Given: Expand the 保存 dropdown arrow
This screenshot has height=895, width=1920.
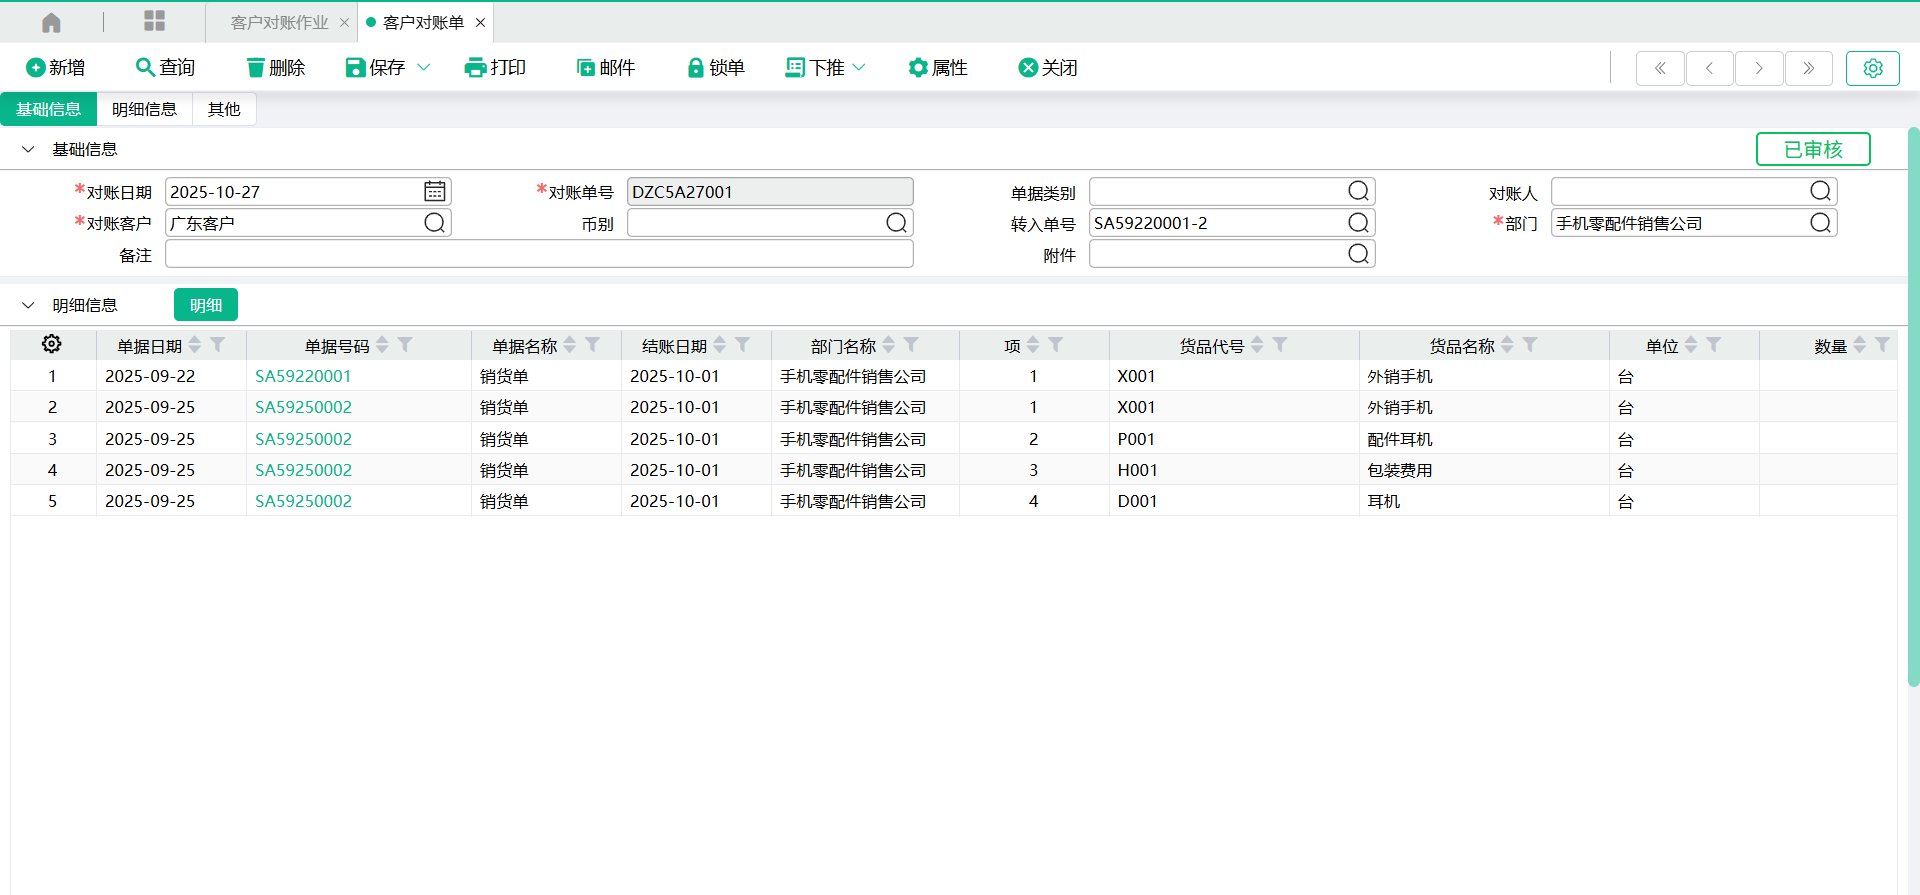Looking at the screenshot, I should click(x=424, y=68).
